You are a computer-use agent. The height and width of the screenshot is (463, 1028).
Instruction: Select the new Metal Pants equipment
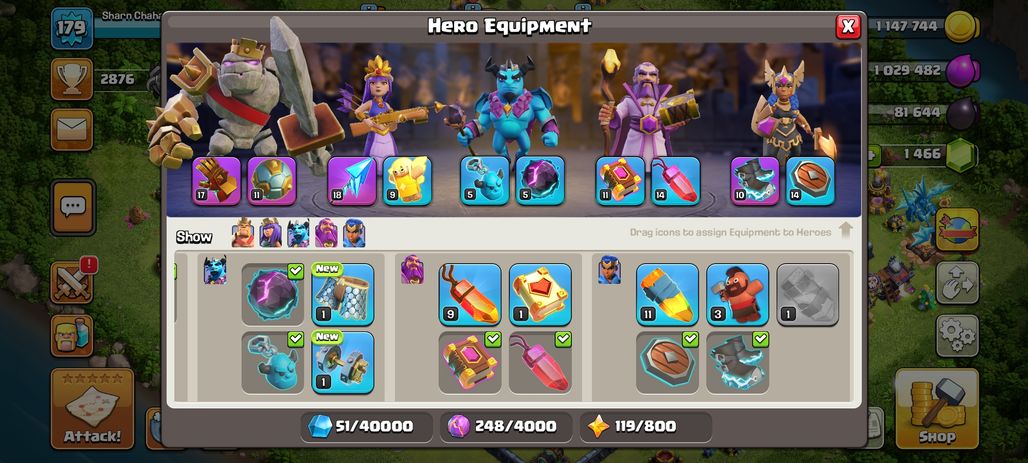pos(342,294)
